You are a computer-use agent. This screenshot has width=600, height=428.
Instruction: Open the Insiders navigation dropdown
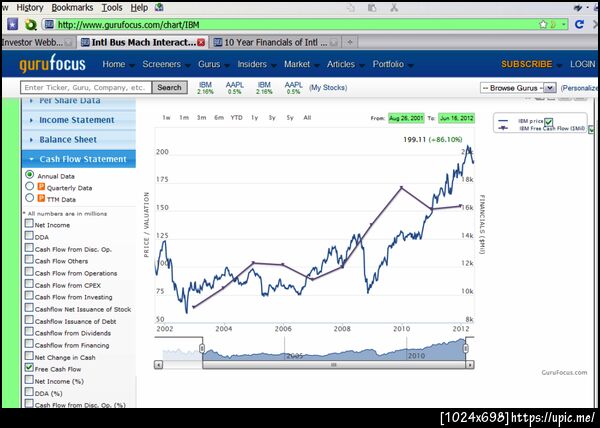(256, 64)
